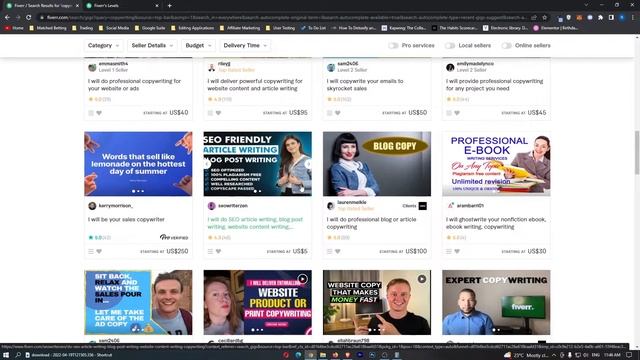Open Windows taskbar search icon
The width and height of the screenshot is (640, 360).
(x=18, y=355)
